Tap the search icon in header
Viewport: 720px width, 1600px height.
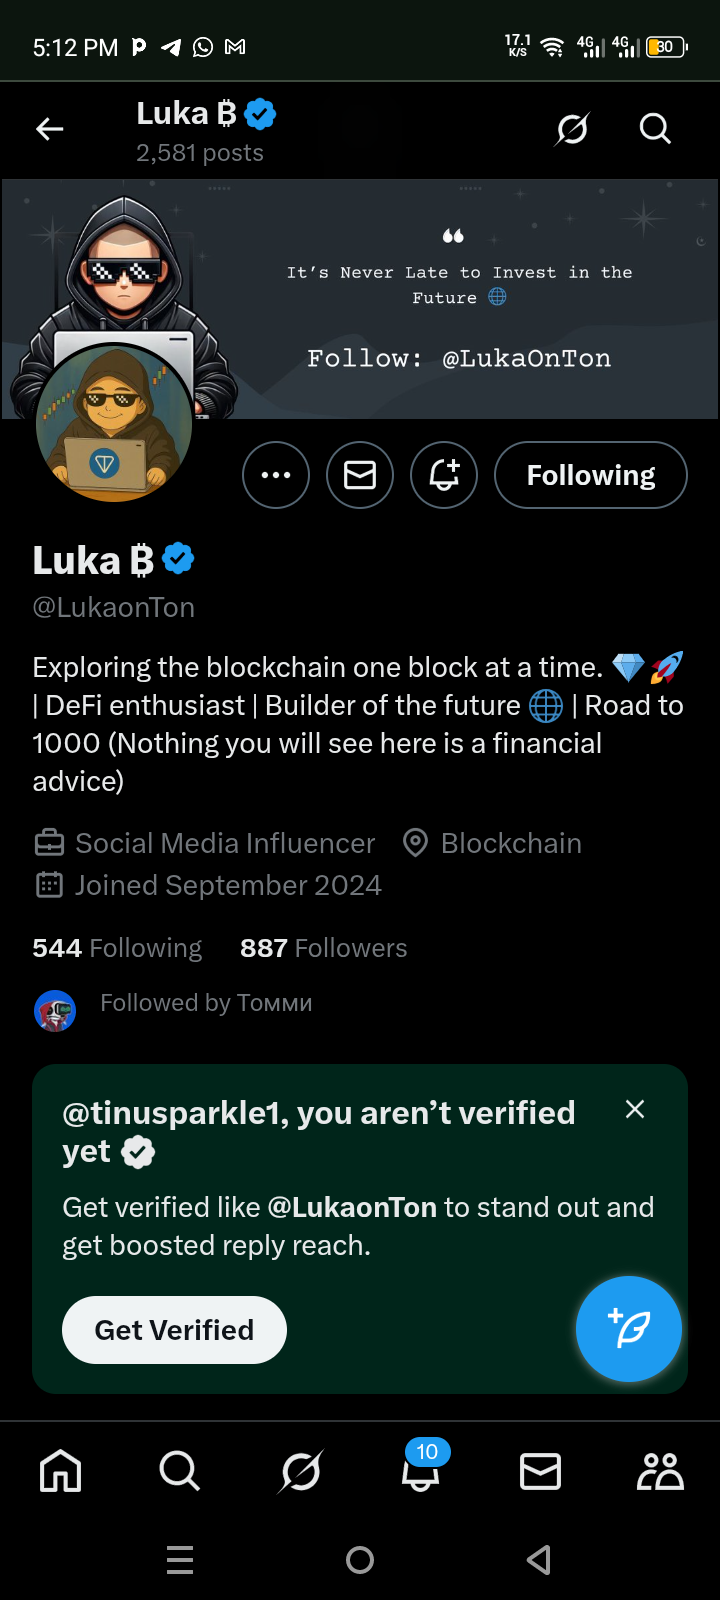tap(655, 129)
